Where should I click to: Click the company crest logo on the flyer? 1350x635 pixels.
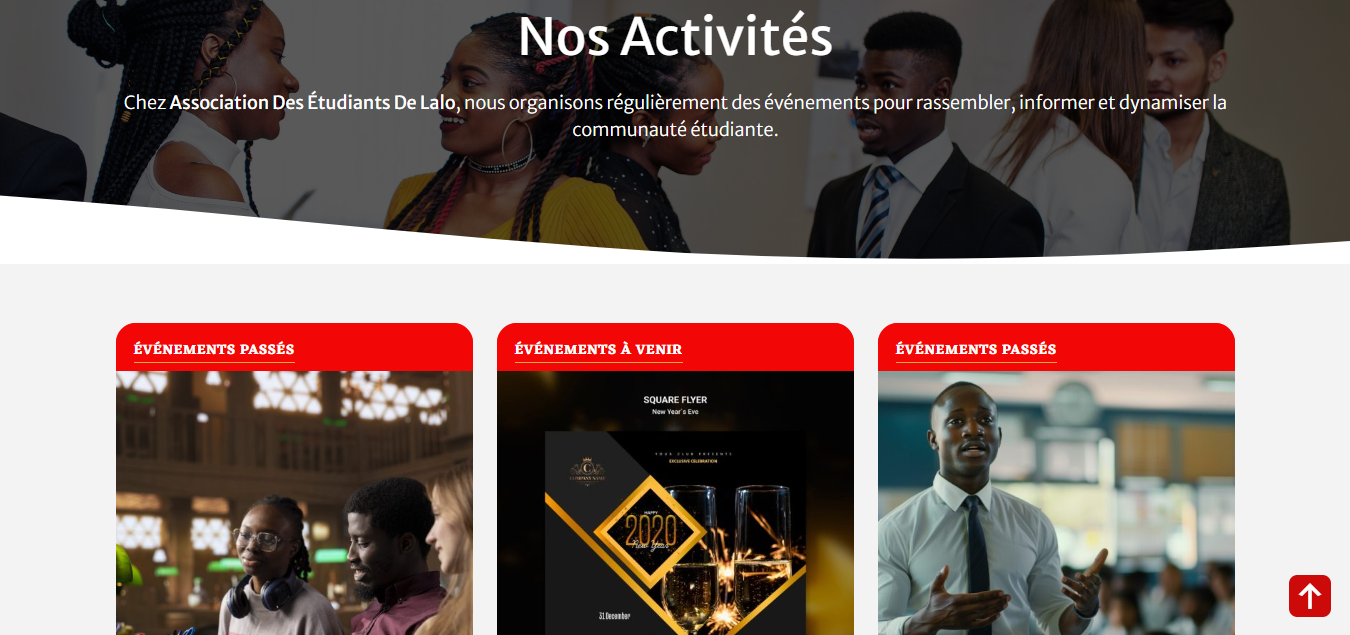pos(582,469)
